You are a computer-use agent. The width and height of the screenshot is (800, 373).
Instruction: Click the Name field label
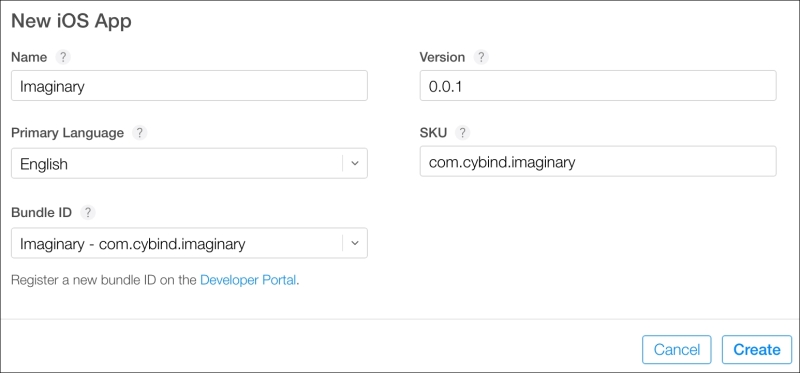tap(29, 57)
